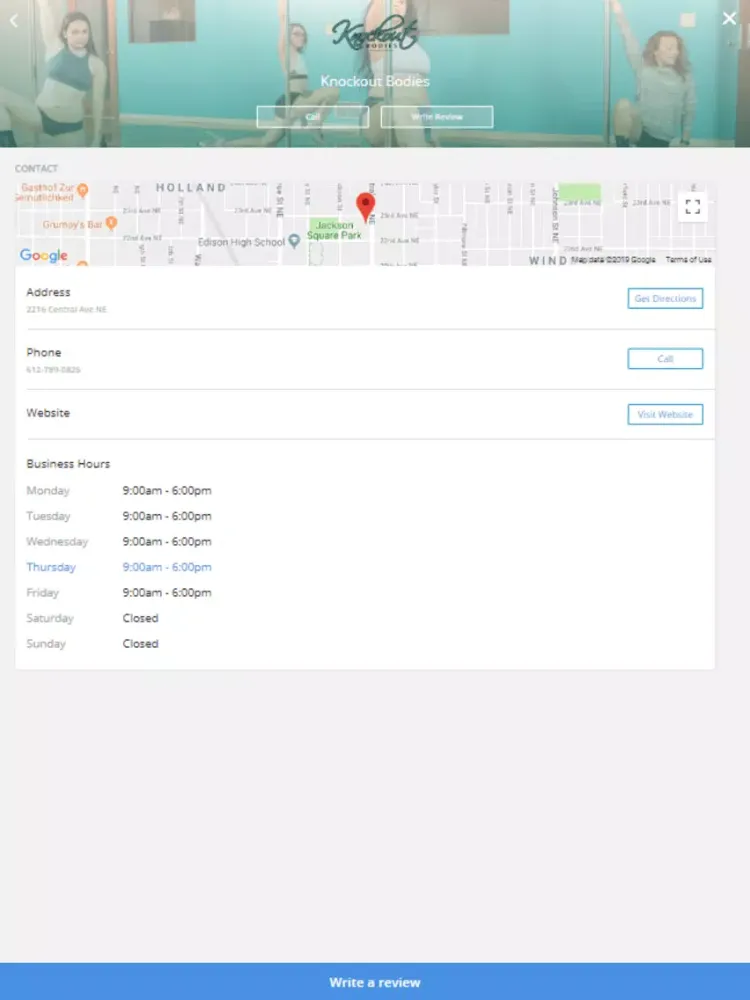Click Saturday's Closed status
This screenshot has width=750, height=1000.
[x=140, y=618]
